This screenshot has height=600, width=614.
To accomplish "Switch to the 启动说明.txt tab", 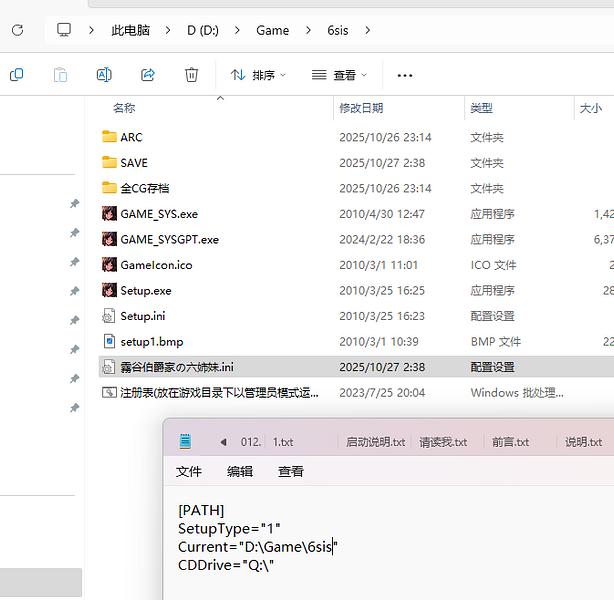I will [x=375, y=442].
